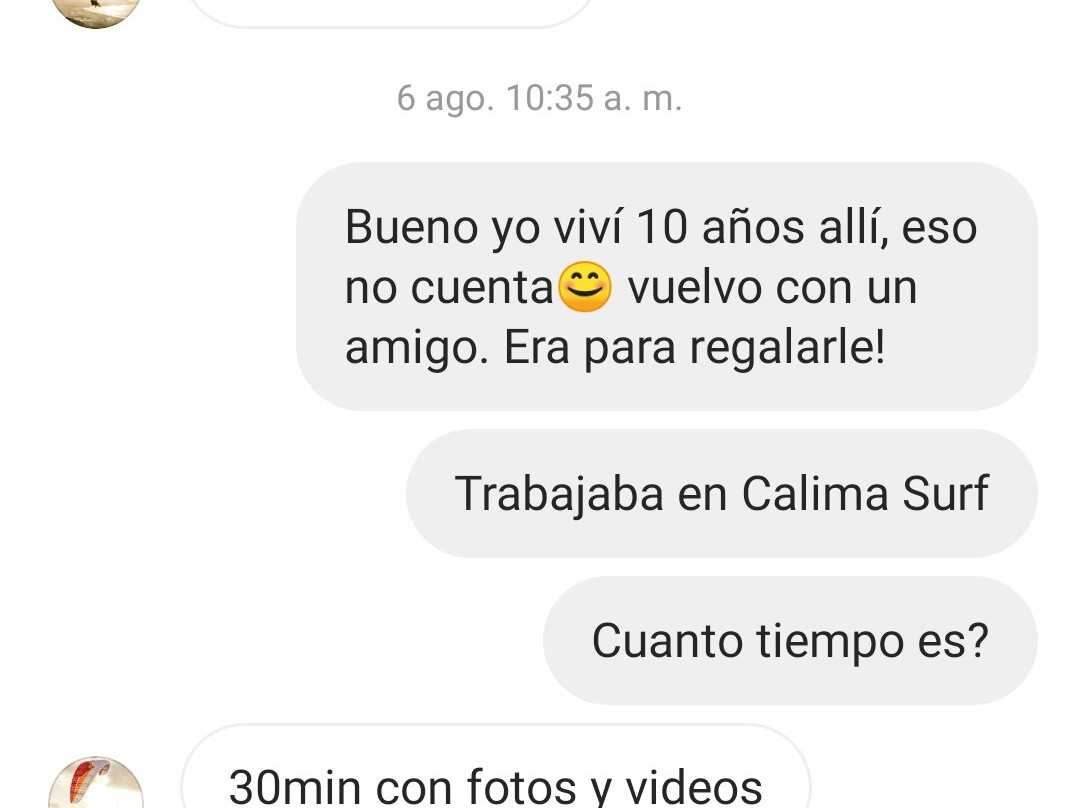
Task: Click the cut-off message bubble at top
Action: [x=391, y=12]
